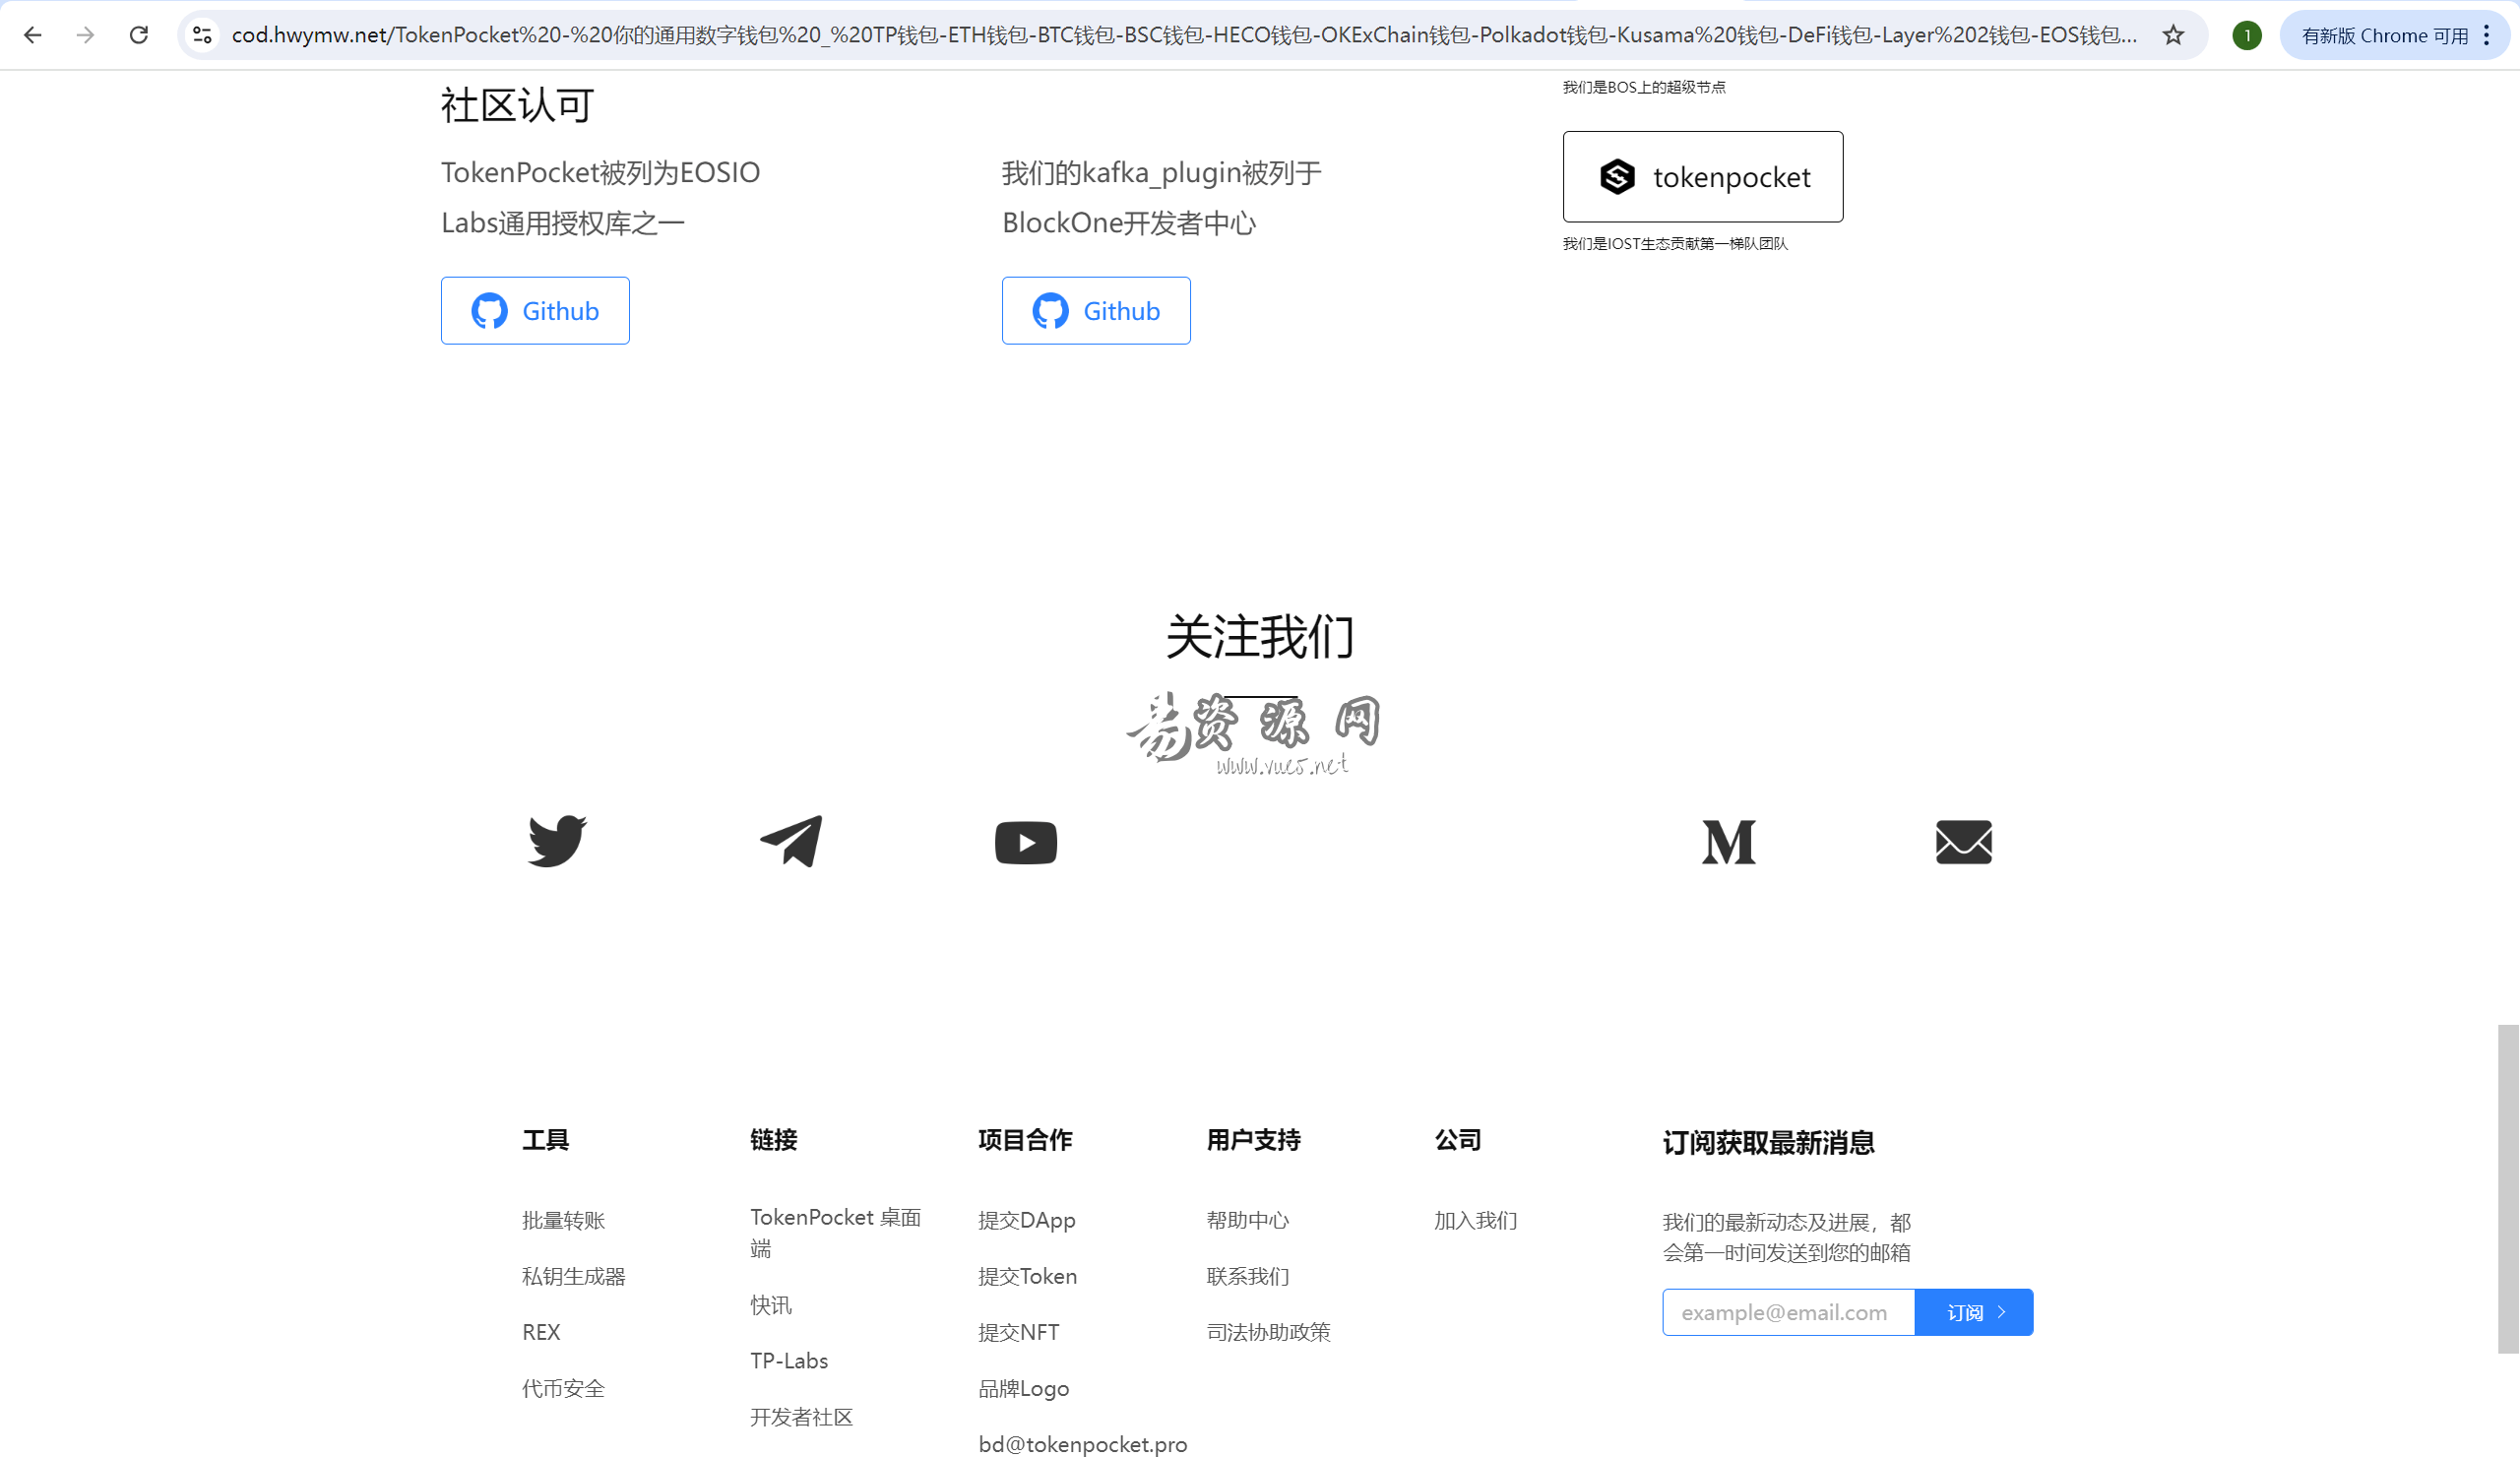2520x1457 pixels.
Task: Click the address bar URL
Action: (1184, 35)
